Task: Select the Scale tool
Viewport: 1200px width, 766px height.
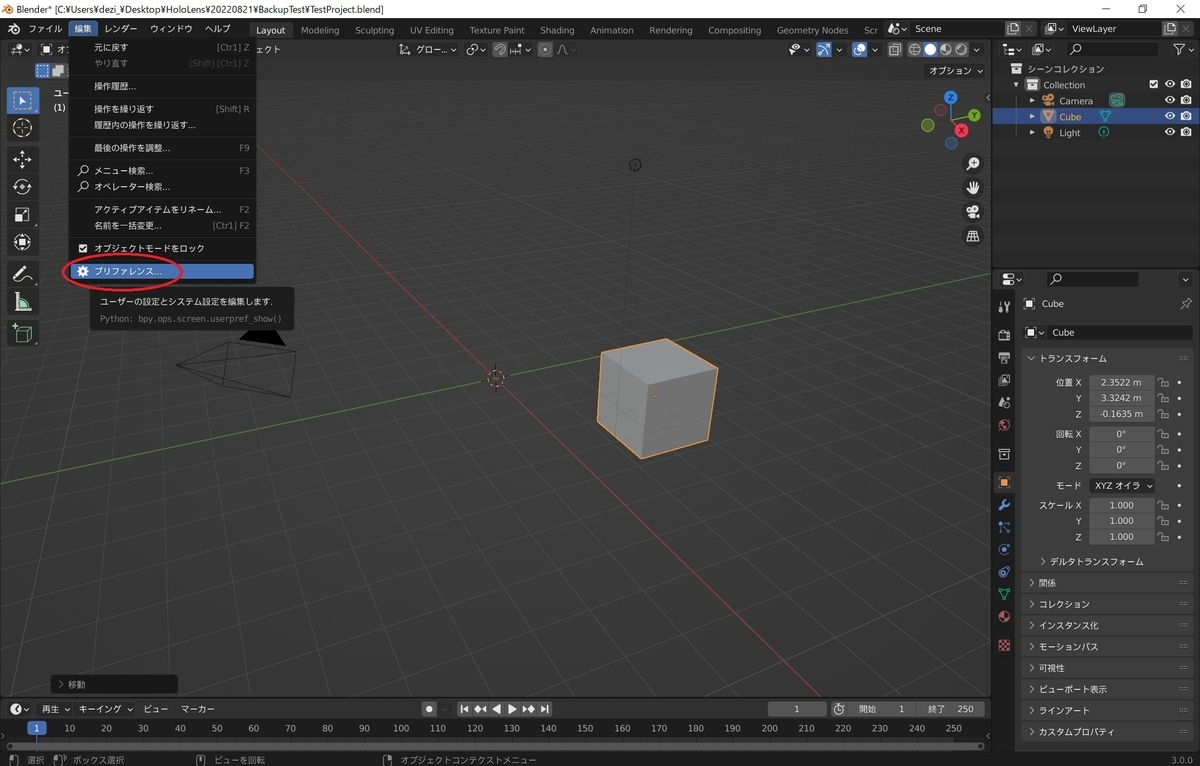Action: 22,215
